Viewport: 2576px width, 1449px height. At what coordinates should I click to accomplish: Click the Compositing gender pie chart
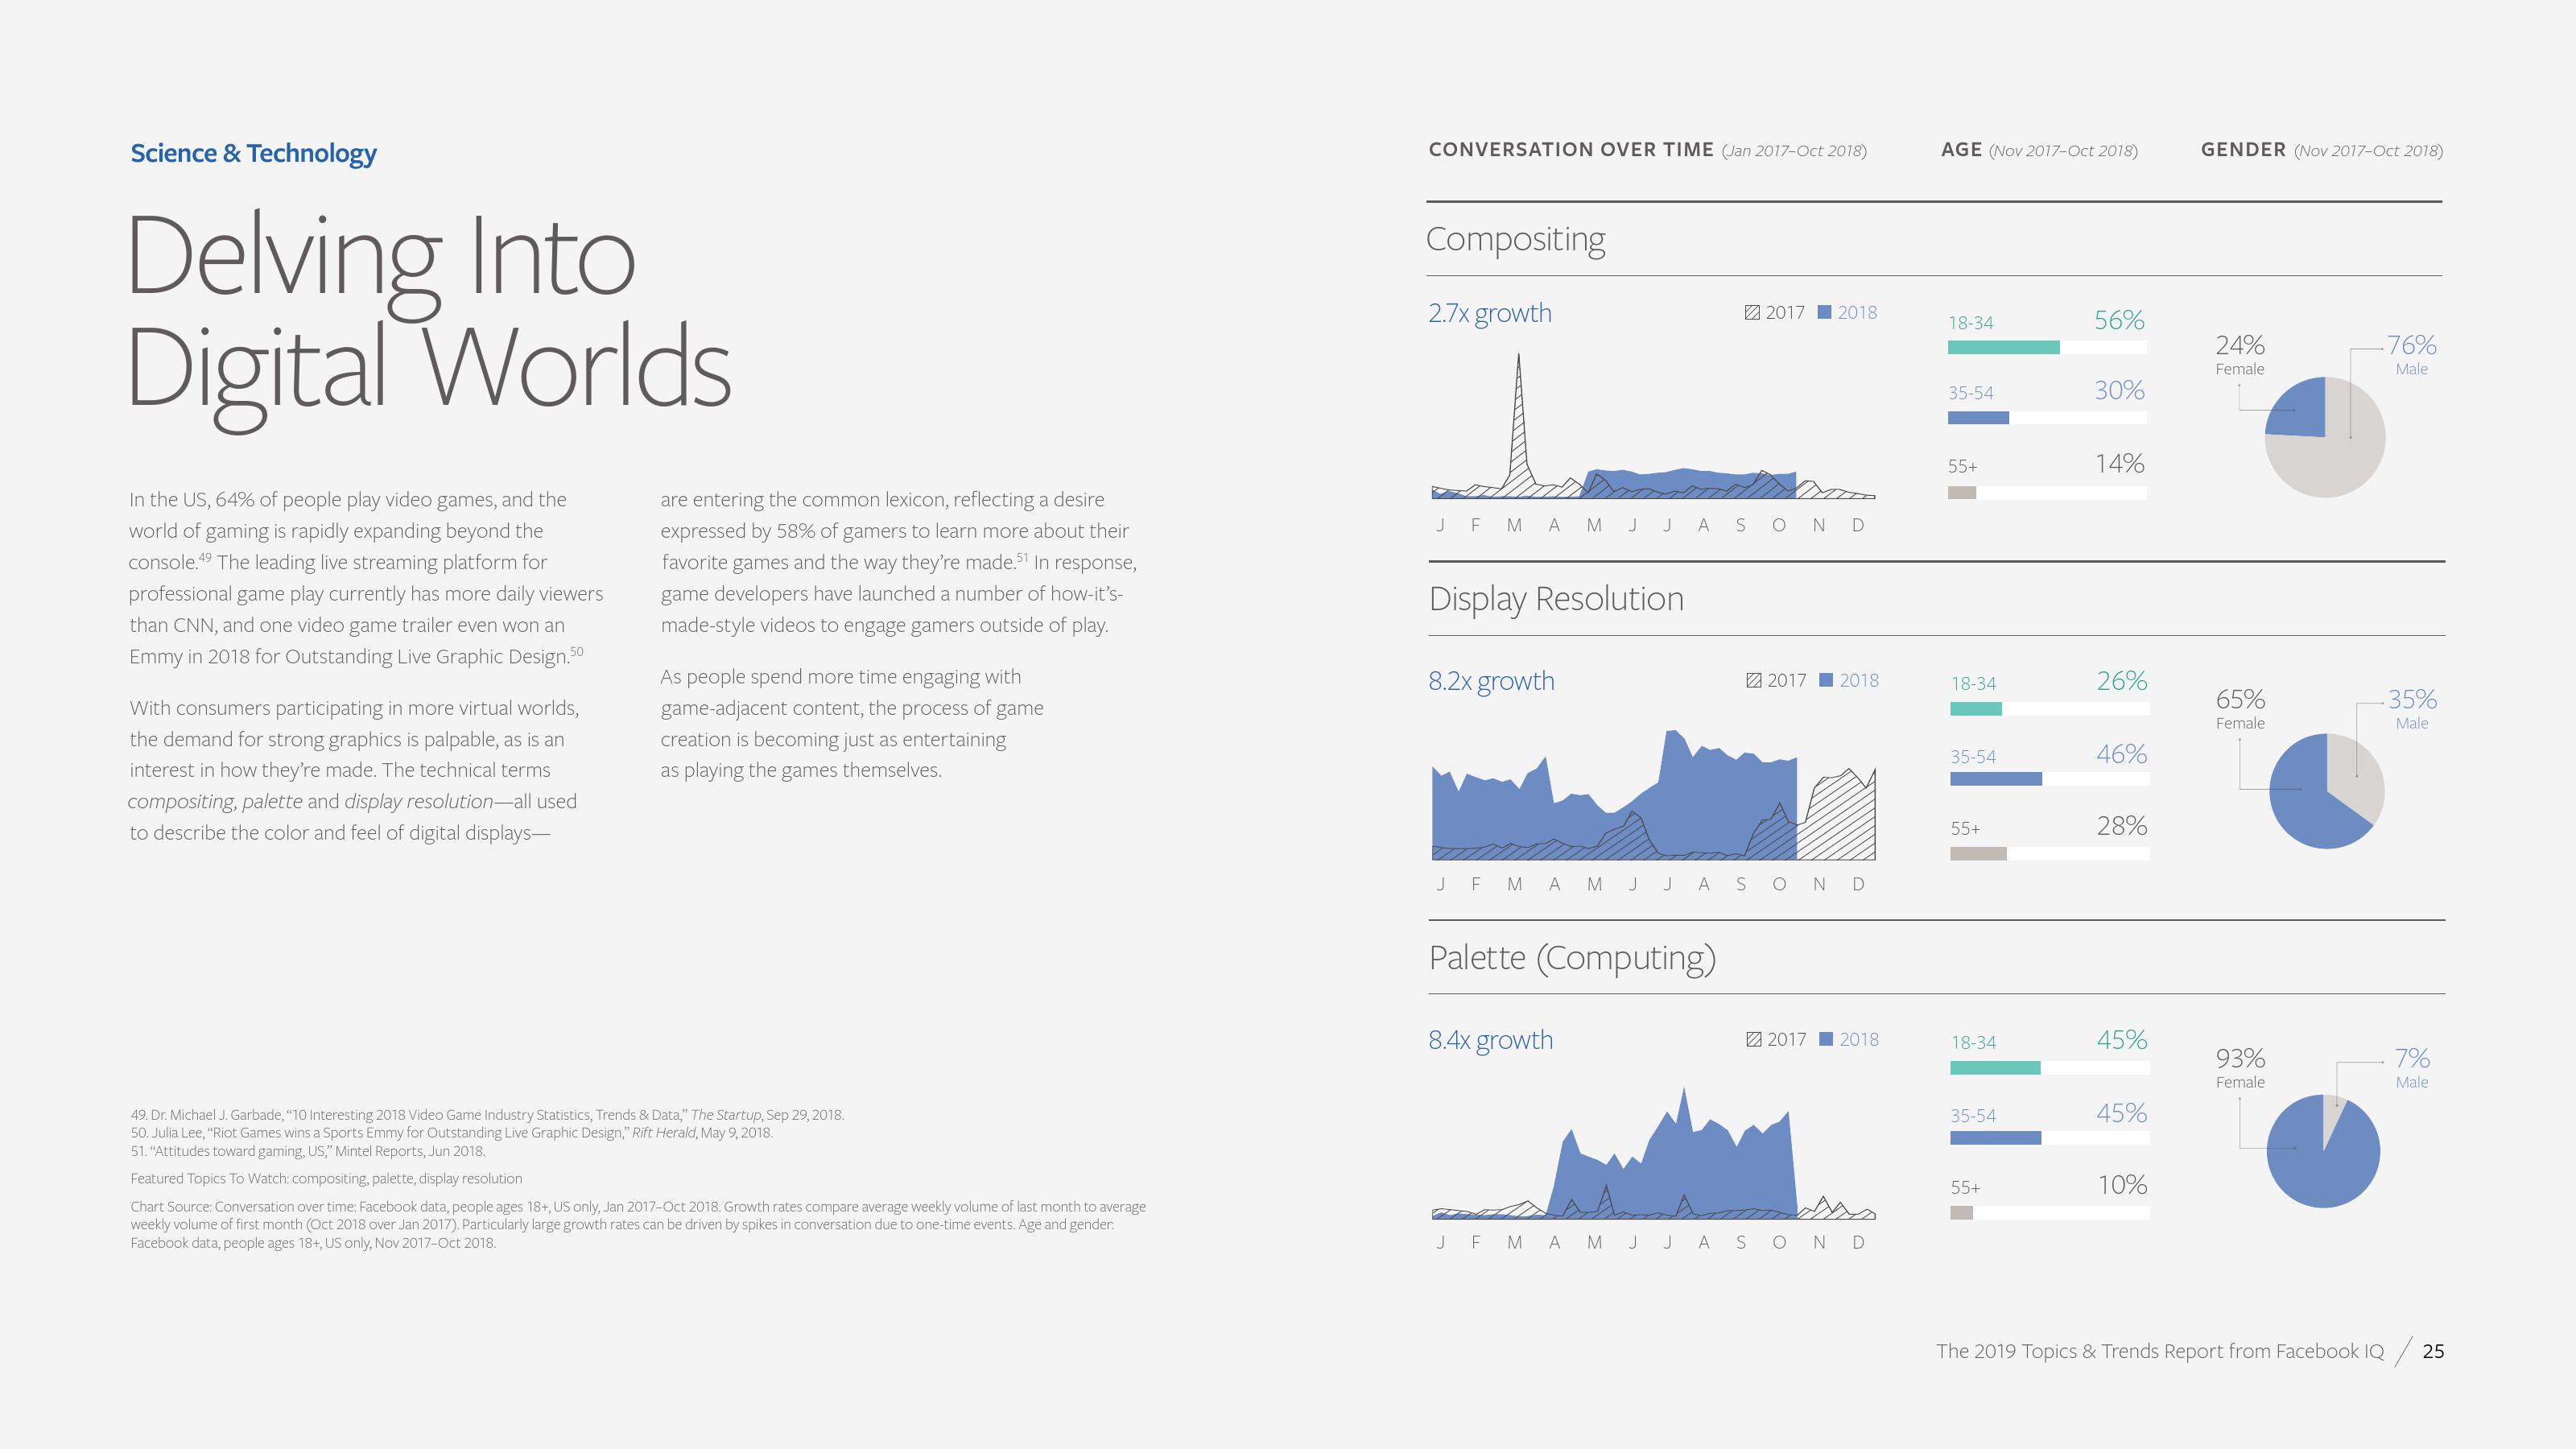pos(2324,437)
